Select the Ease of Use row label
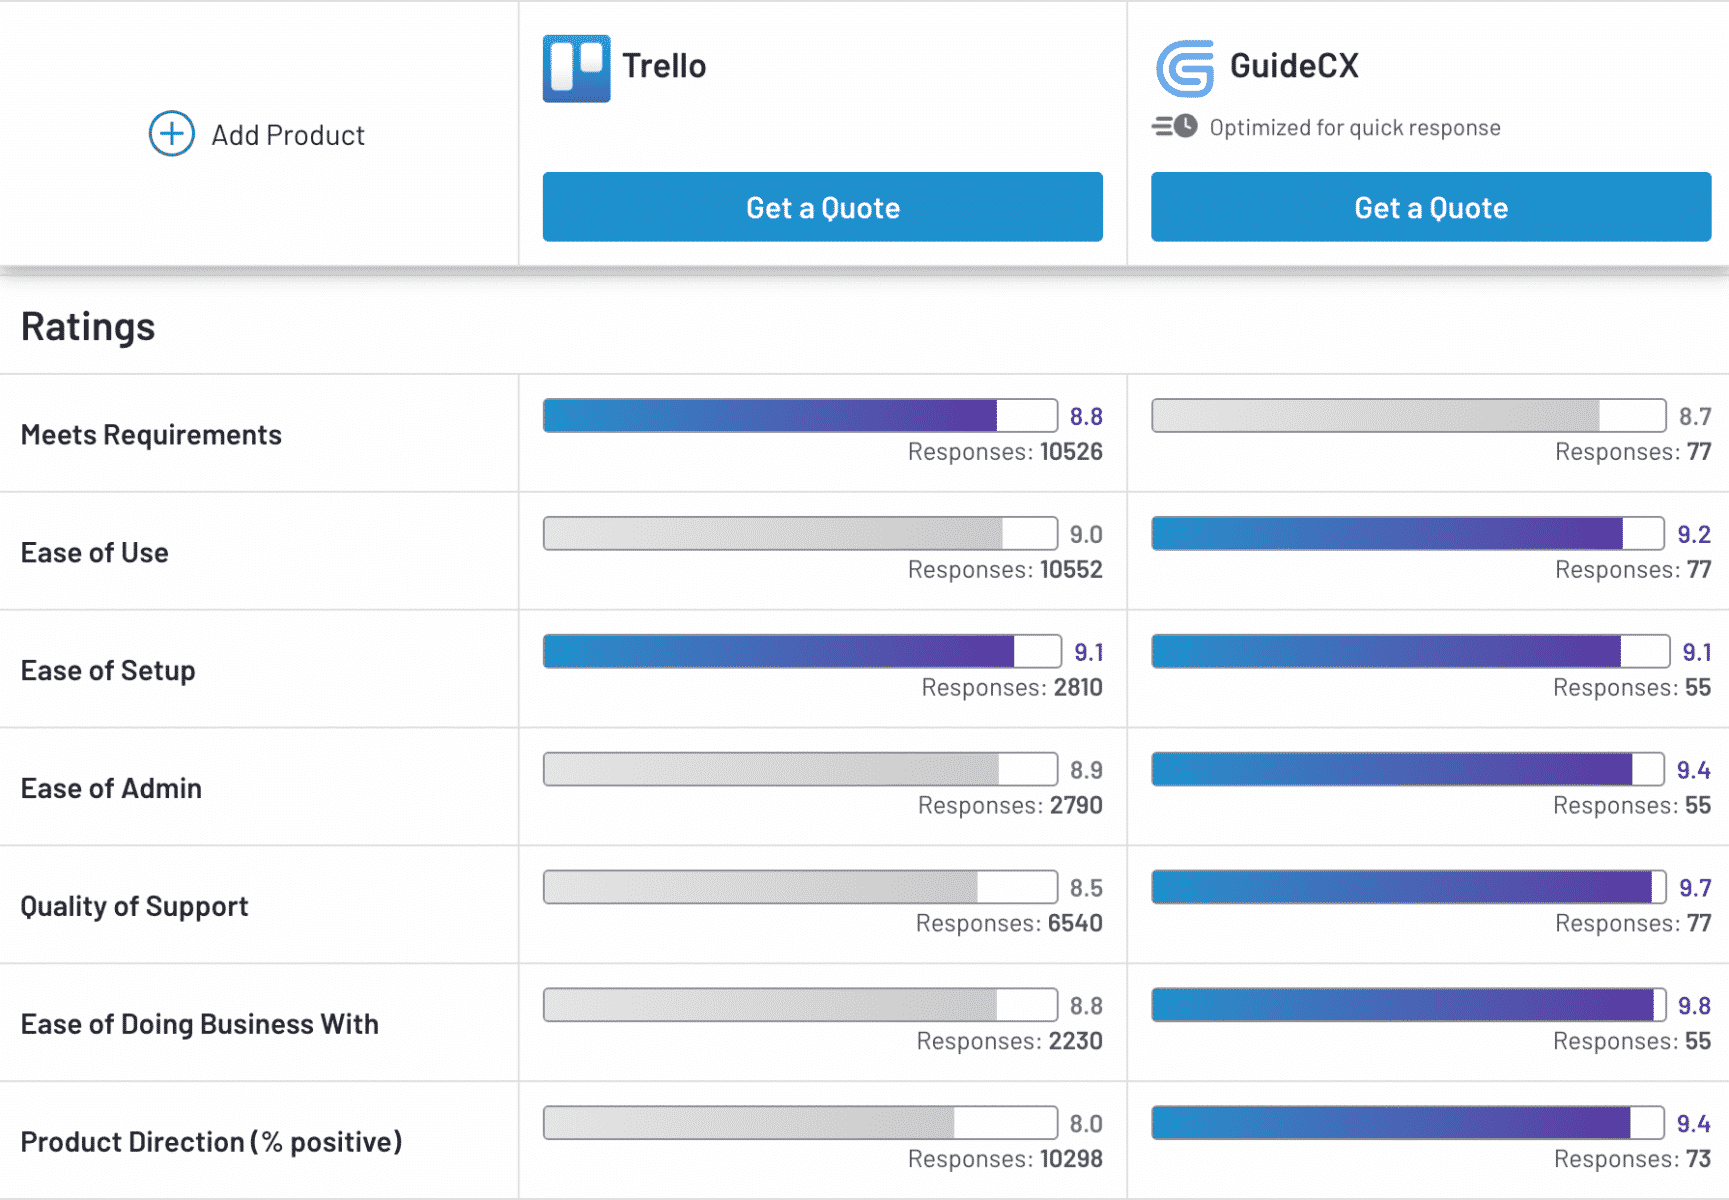1729x1200 pixels. point(95,553)
